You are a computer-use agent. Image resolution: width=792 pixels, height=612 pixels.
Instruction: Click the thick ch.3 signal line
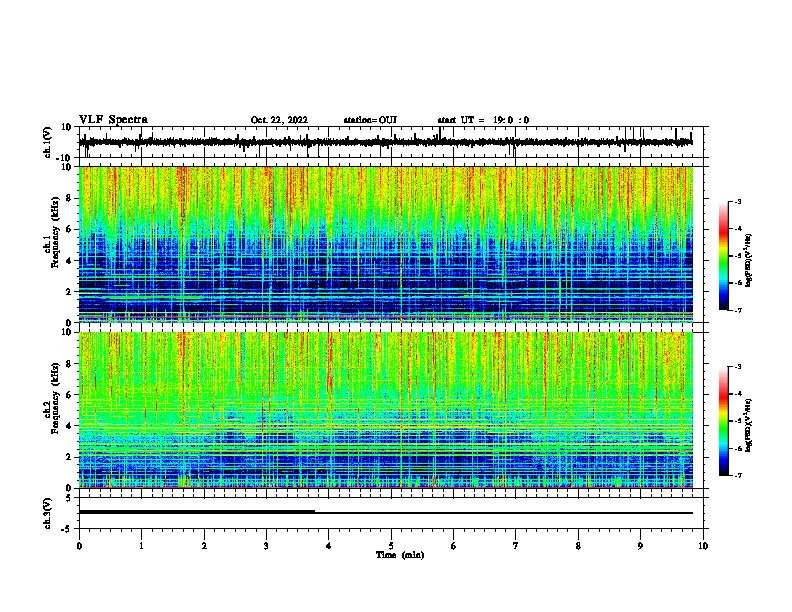[197, 512]
